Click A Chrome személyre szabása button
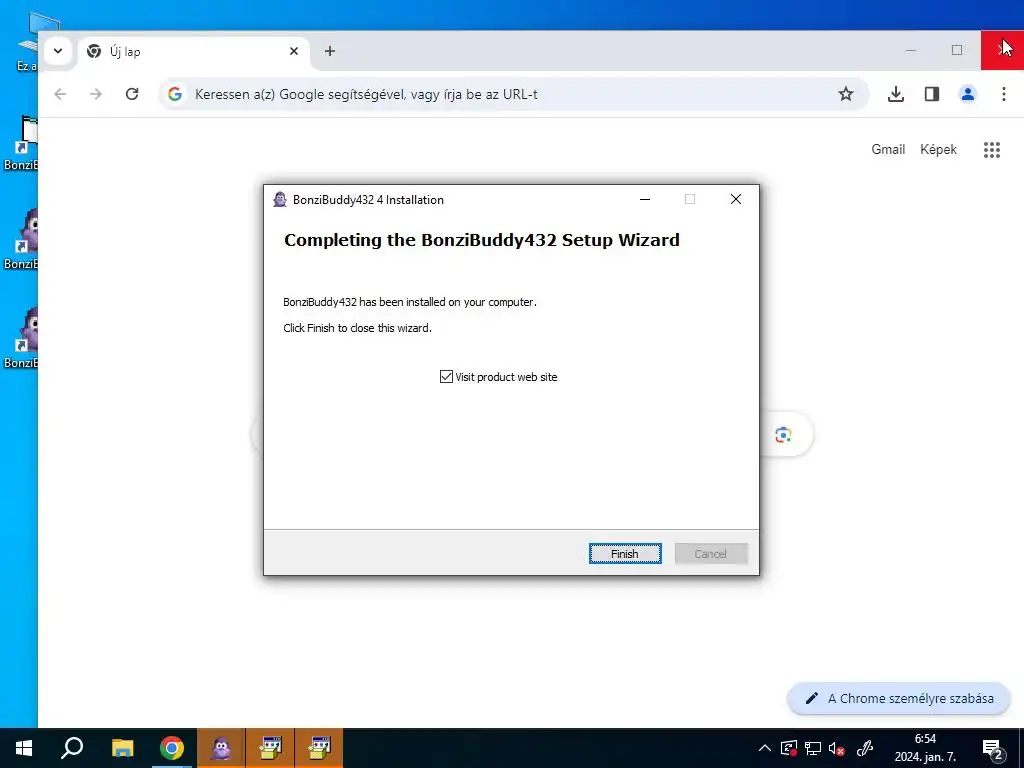 click(899, 698)
